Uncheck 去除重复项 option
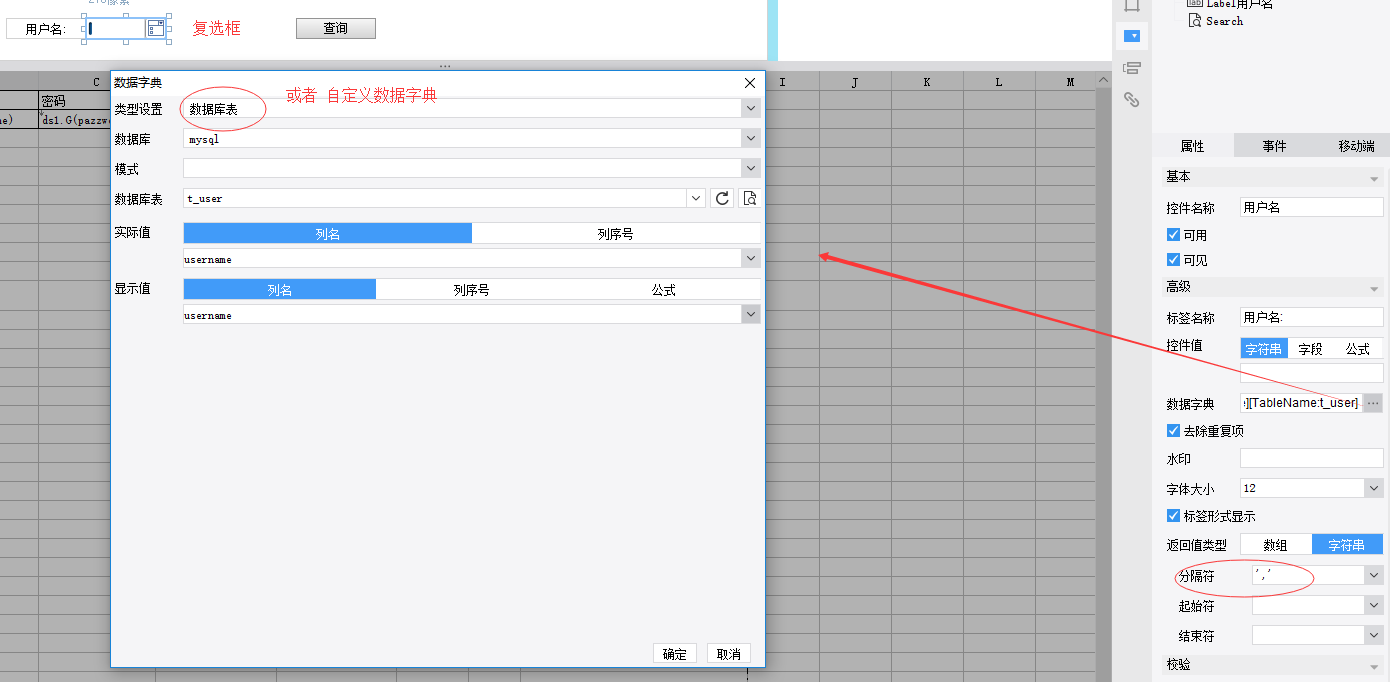1390x682 pixels. [x=1174, y=431]
